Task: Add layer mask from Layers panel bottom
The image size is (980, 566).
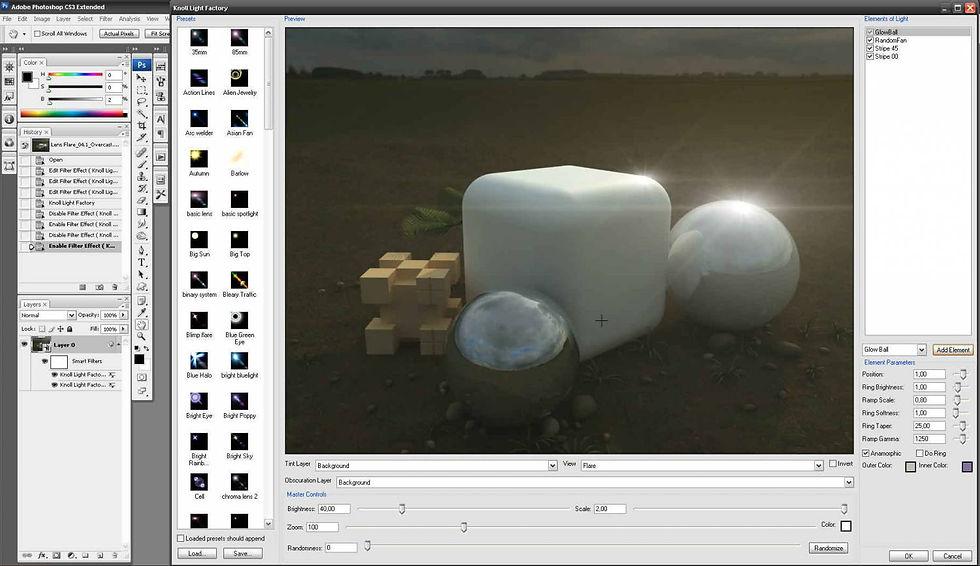Action: click(56, 555)
